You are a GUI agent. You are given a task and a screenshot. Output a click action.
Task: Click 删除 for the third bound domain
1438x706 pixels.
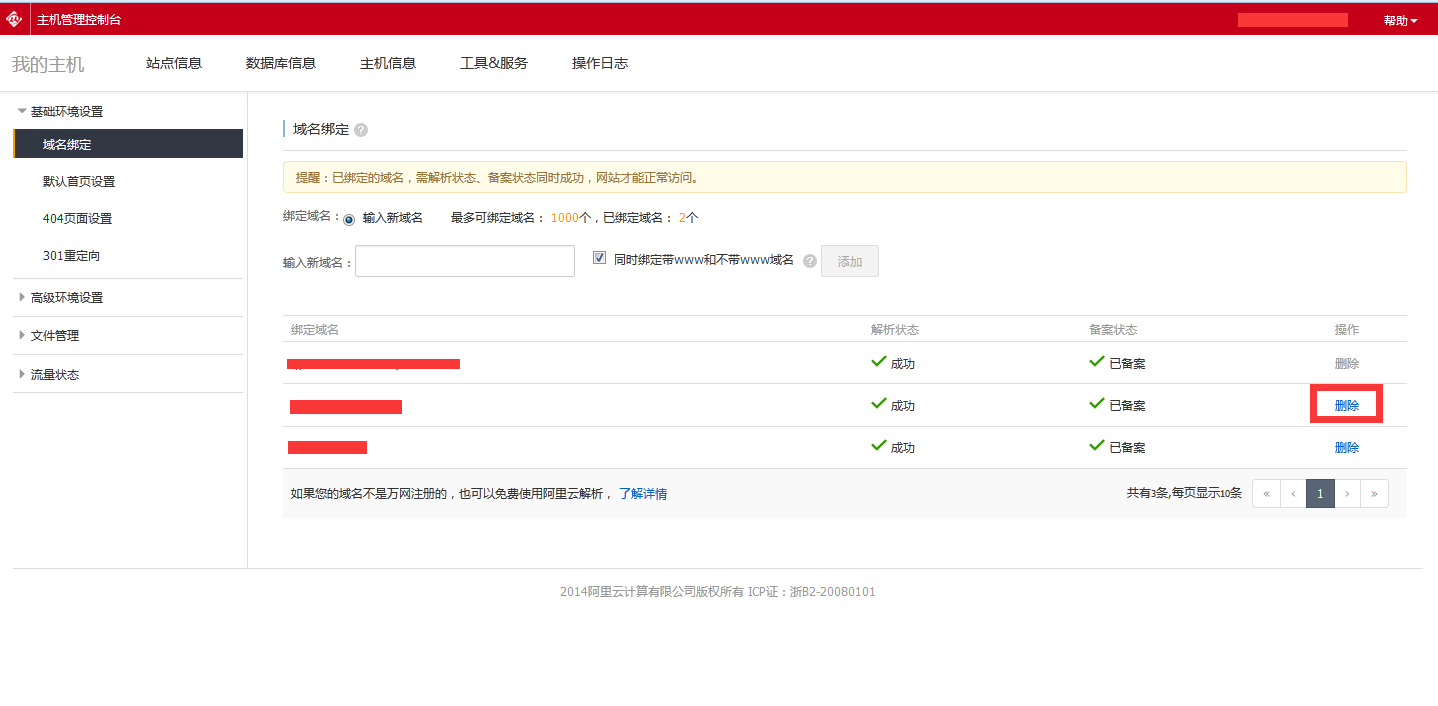[x=1346, y=448]
